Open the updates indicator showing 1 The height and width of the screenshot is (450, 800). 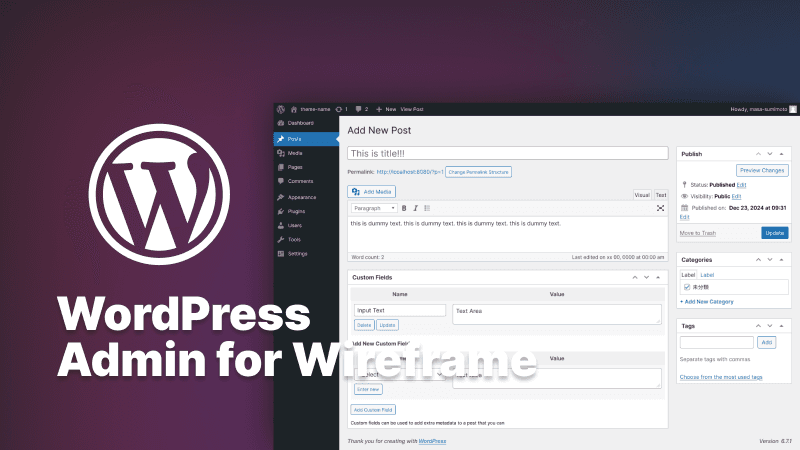click(x=342, y=109)
